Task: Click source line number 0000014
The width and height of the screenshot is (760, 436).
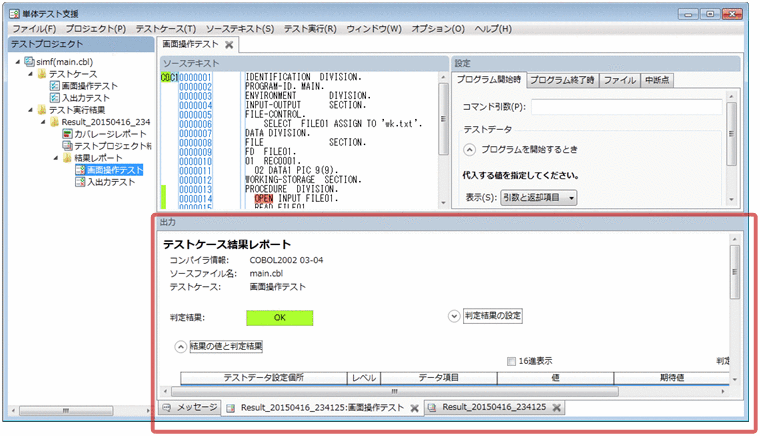Action: pyautogui.click(x=195, y=199)
